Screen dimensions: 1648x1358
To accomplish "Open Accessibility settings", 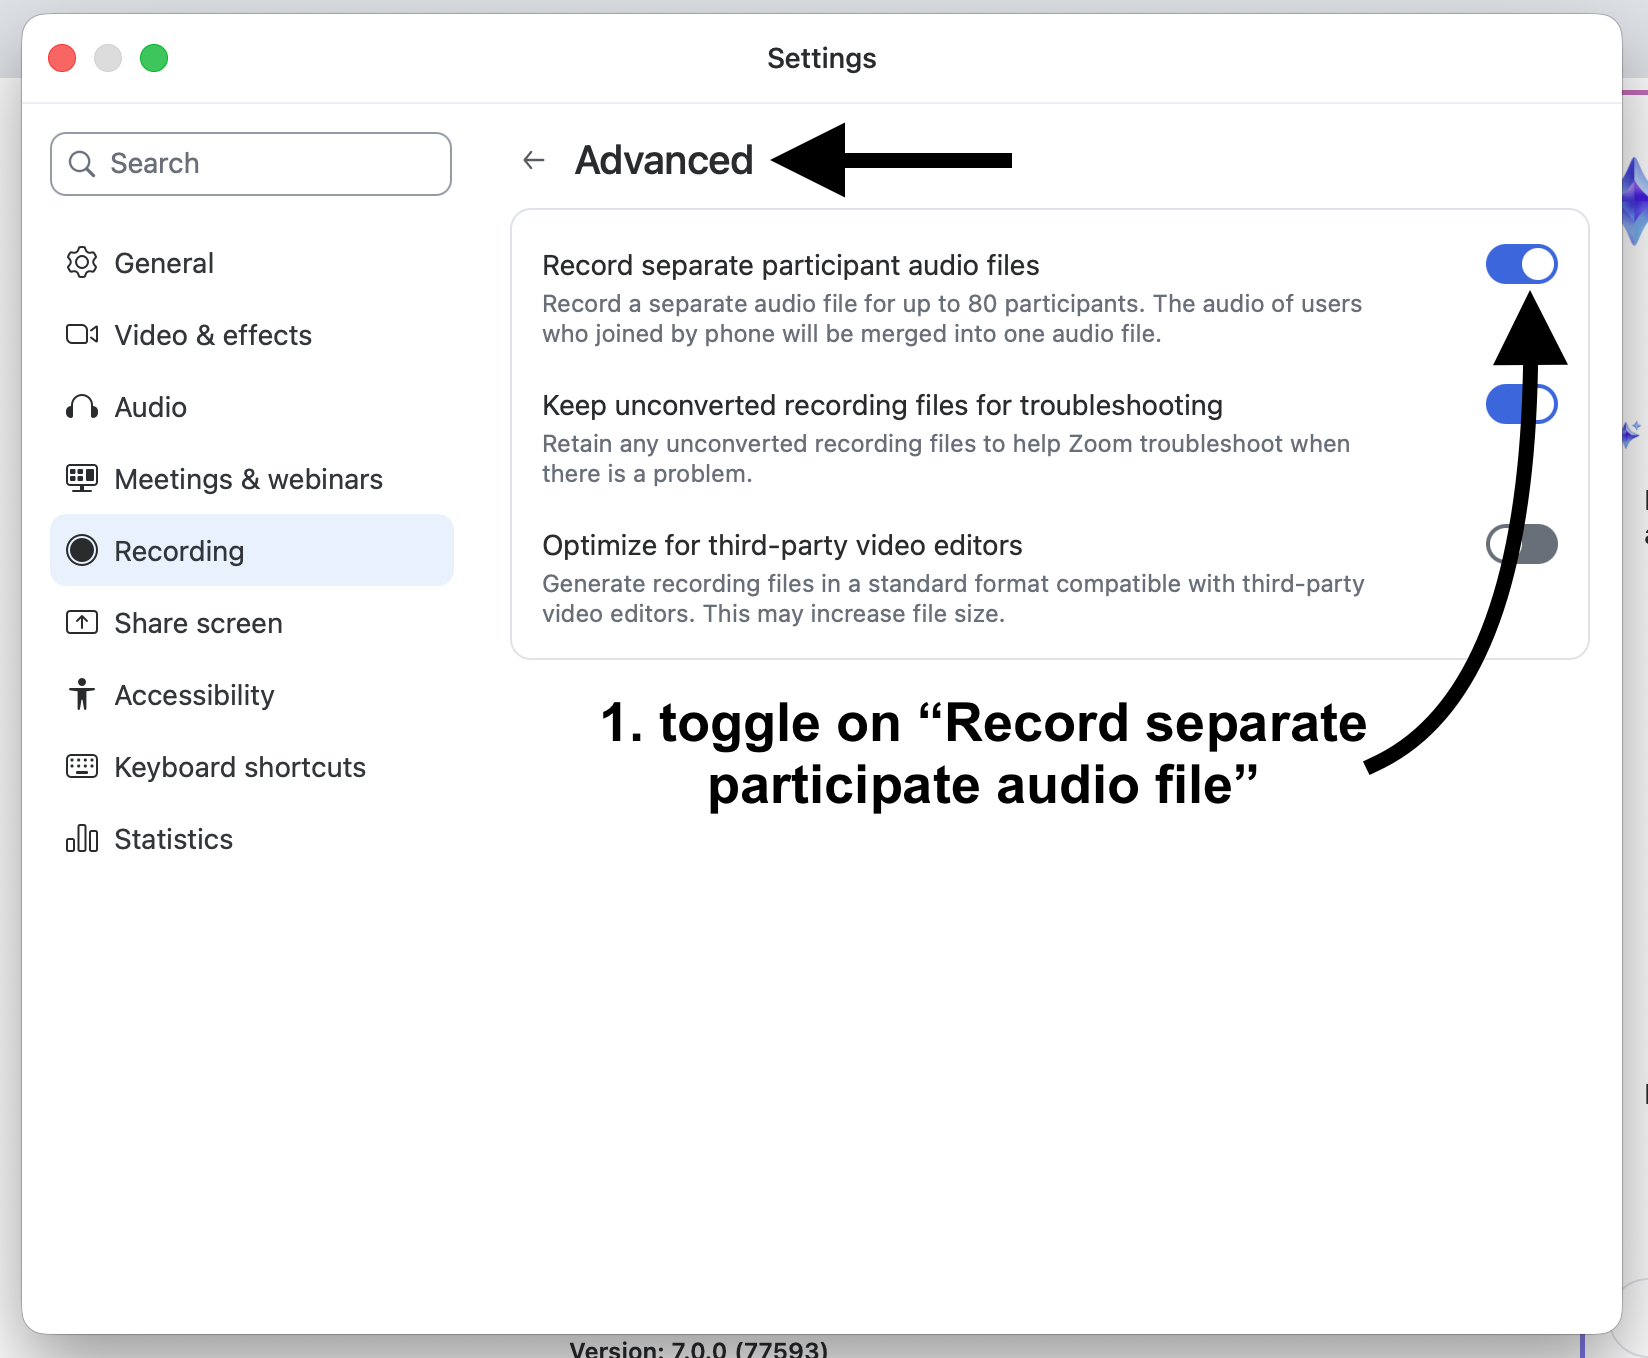I will coord(252,695).
